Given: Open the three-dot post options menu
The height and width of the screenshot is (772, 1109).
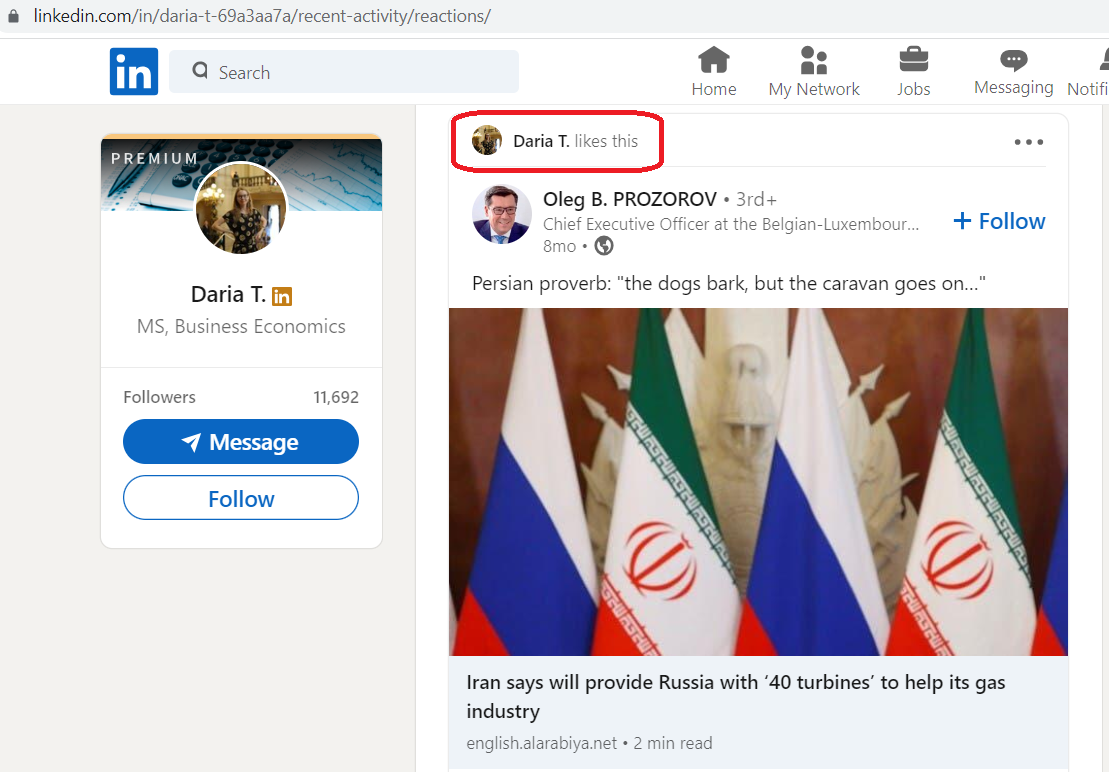Looking at the screenshot, I should [1028, 142].
